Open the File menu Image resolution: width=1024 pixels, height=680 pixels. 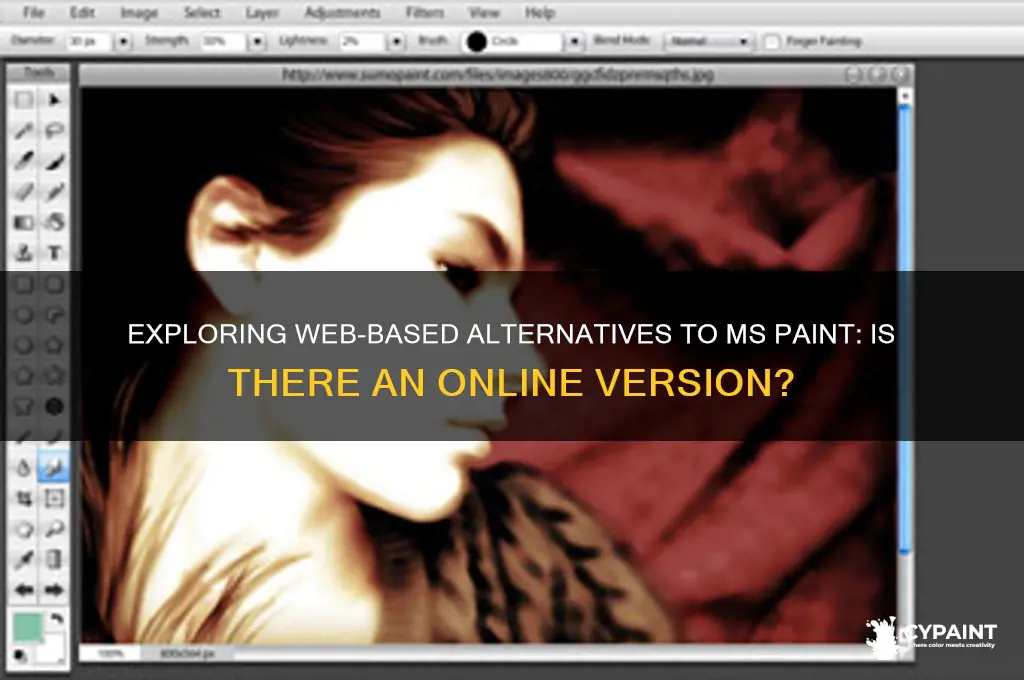click(x=33, y=12)
